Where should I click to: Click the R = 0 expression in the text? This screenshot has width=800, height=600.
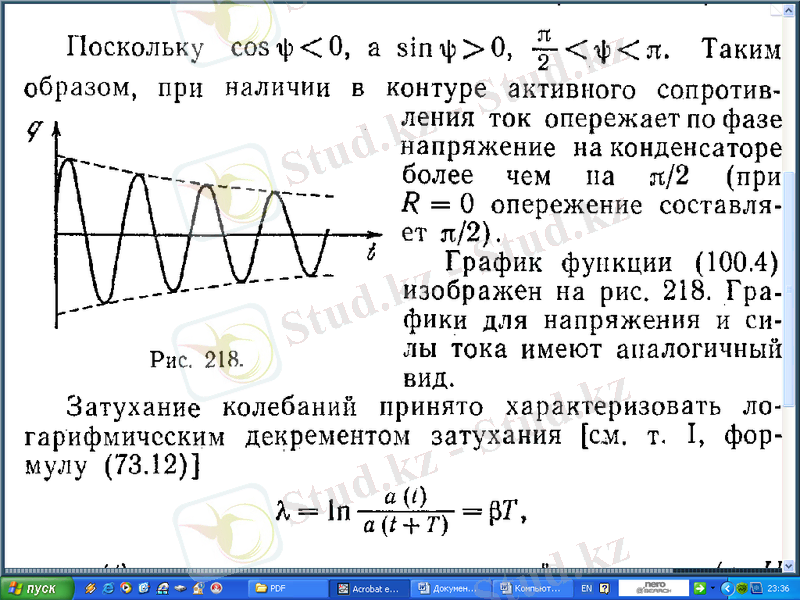tap(437, 204)
